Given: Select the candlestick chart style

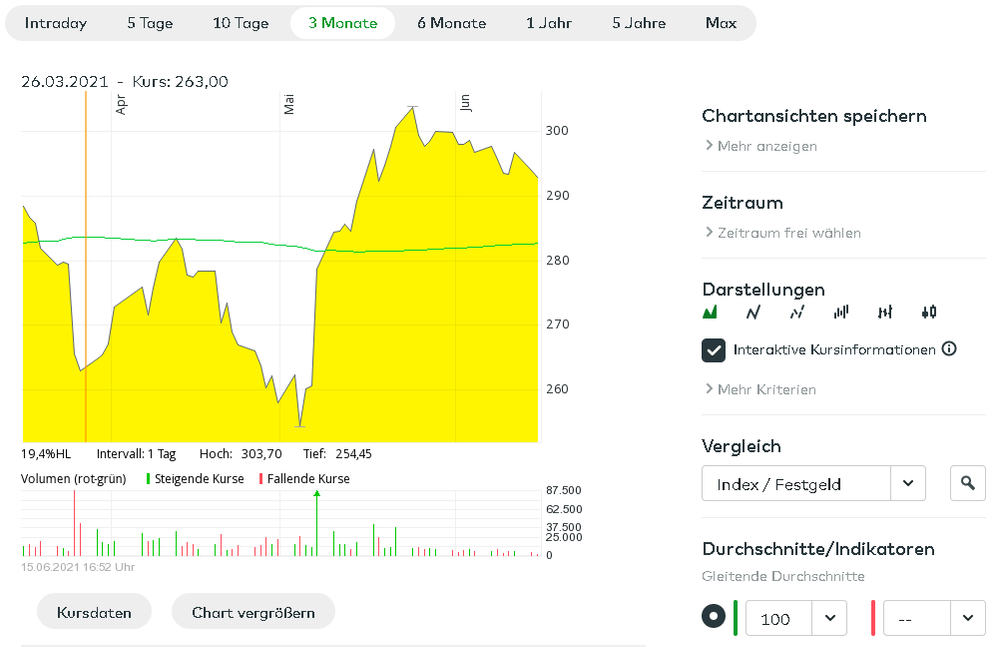Looking at the screenshot, I should coord(928,312).
